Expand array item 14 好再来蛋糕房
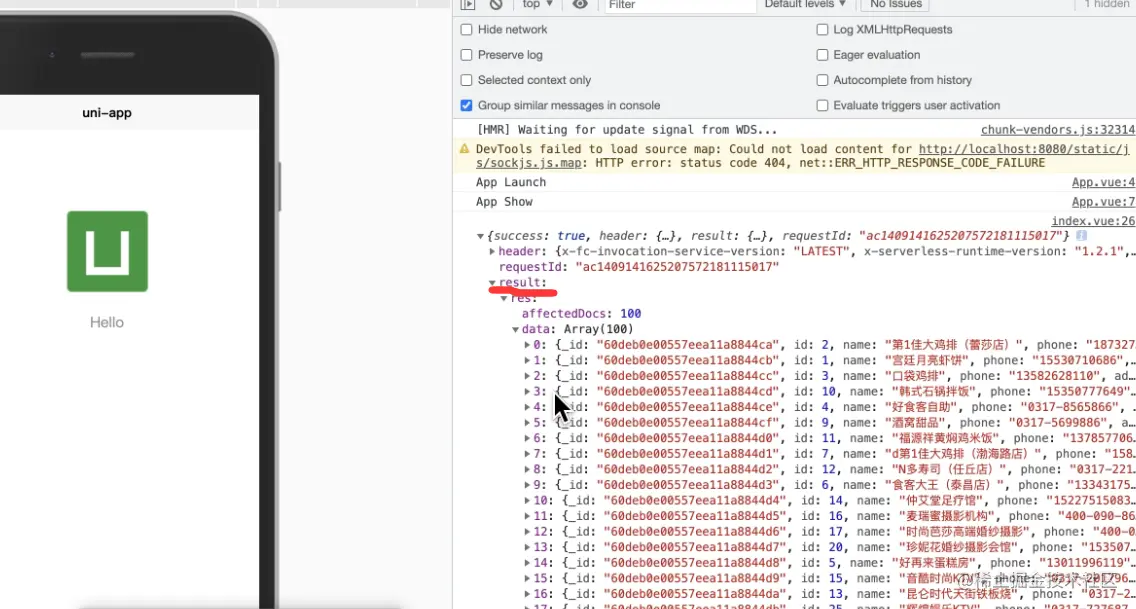 527,563
